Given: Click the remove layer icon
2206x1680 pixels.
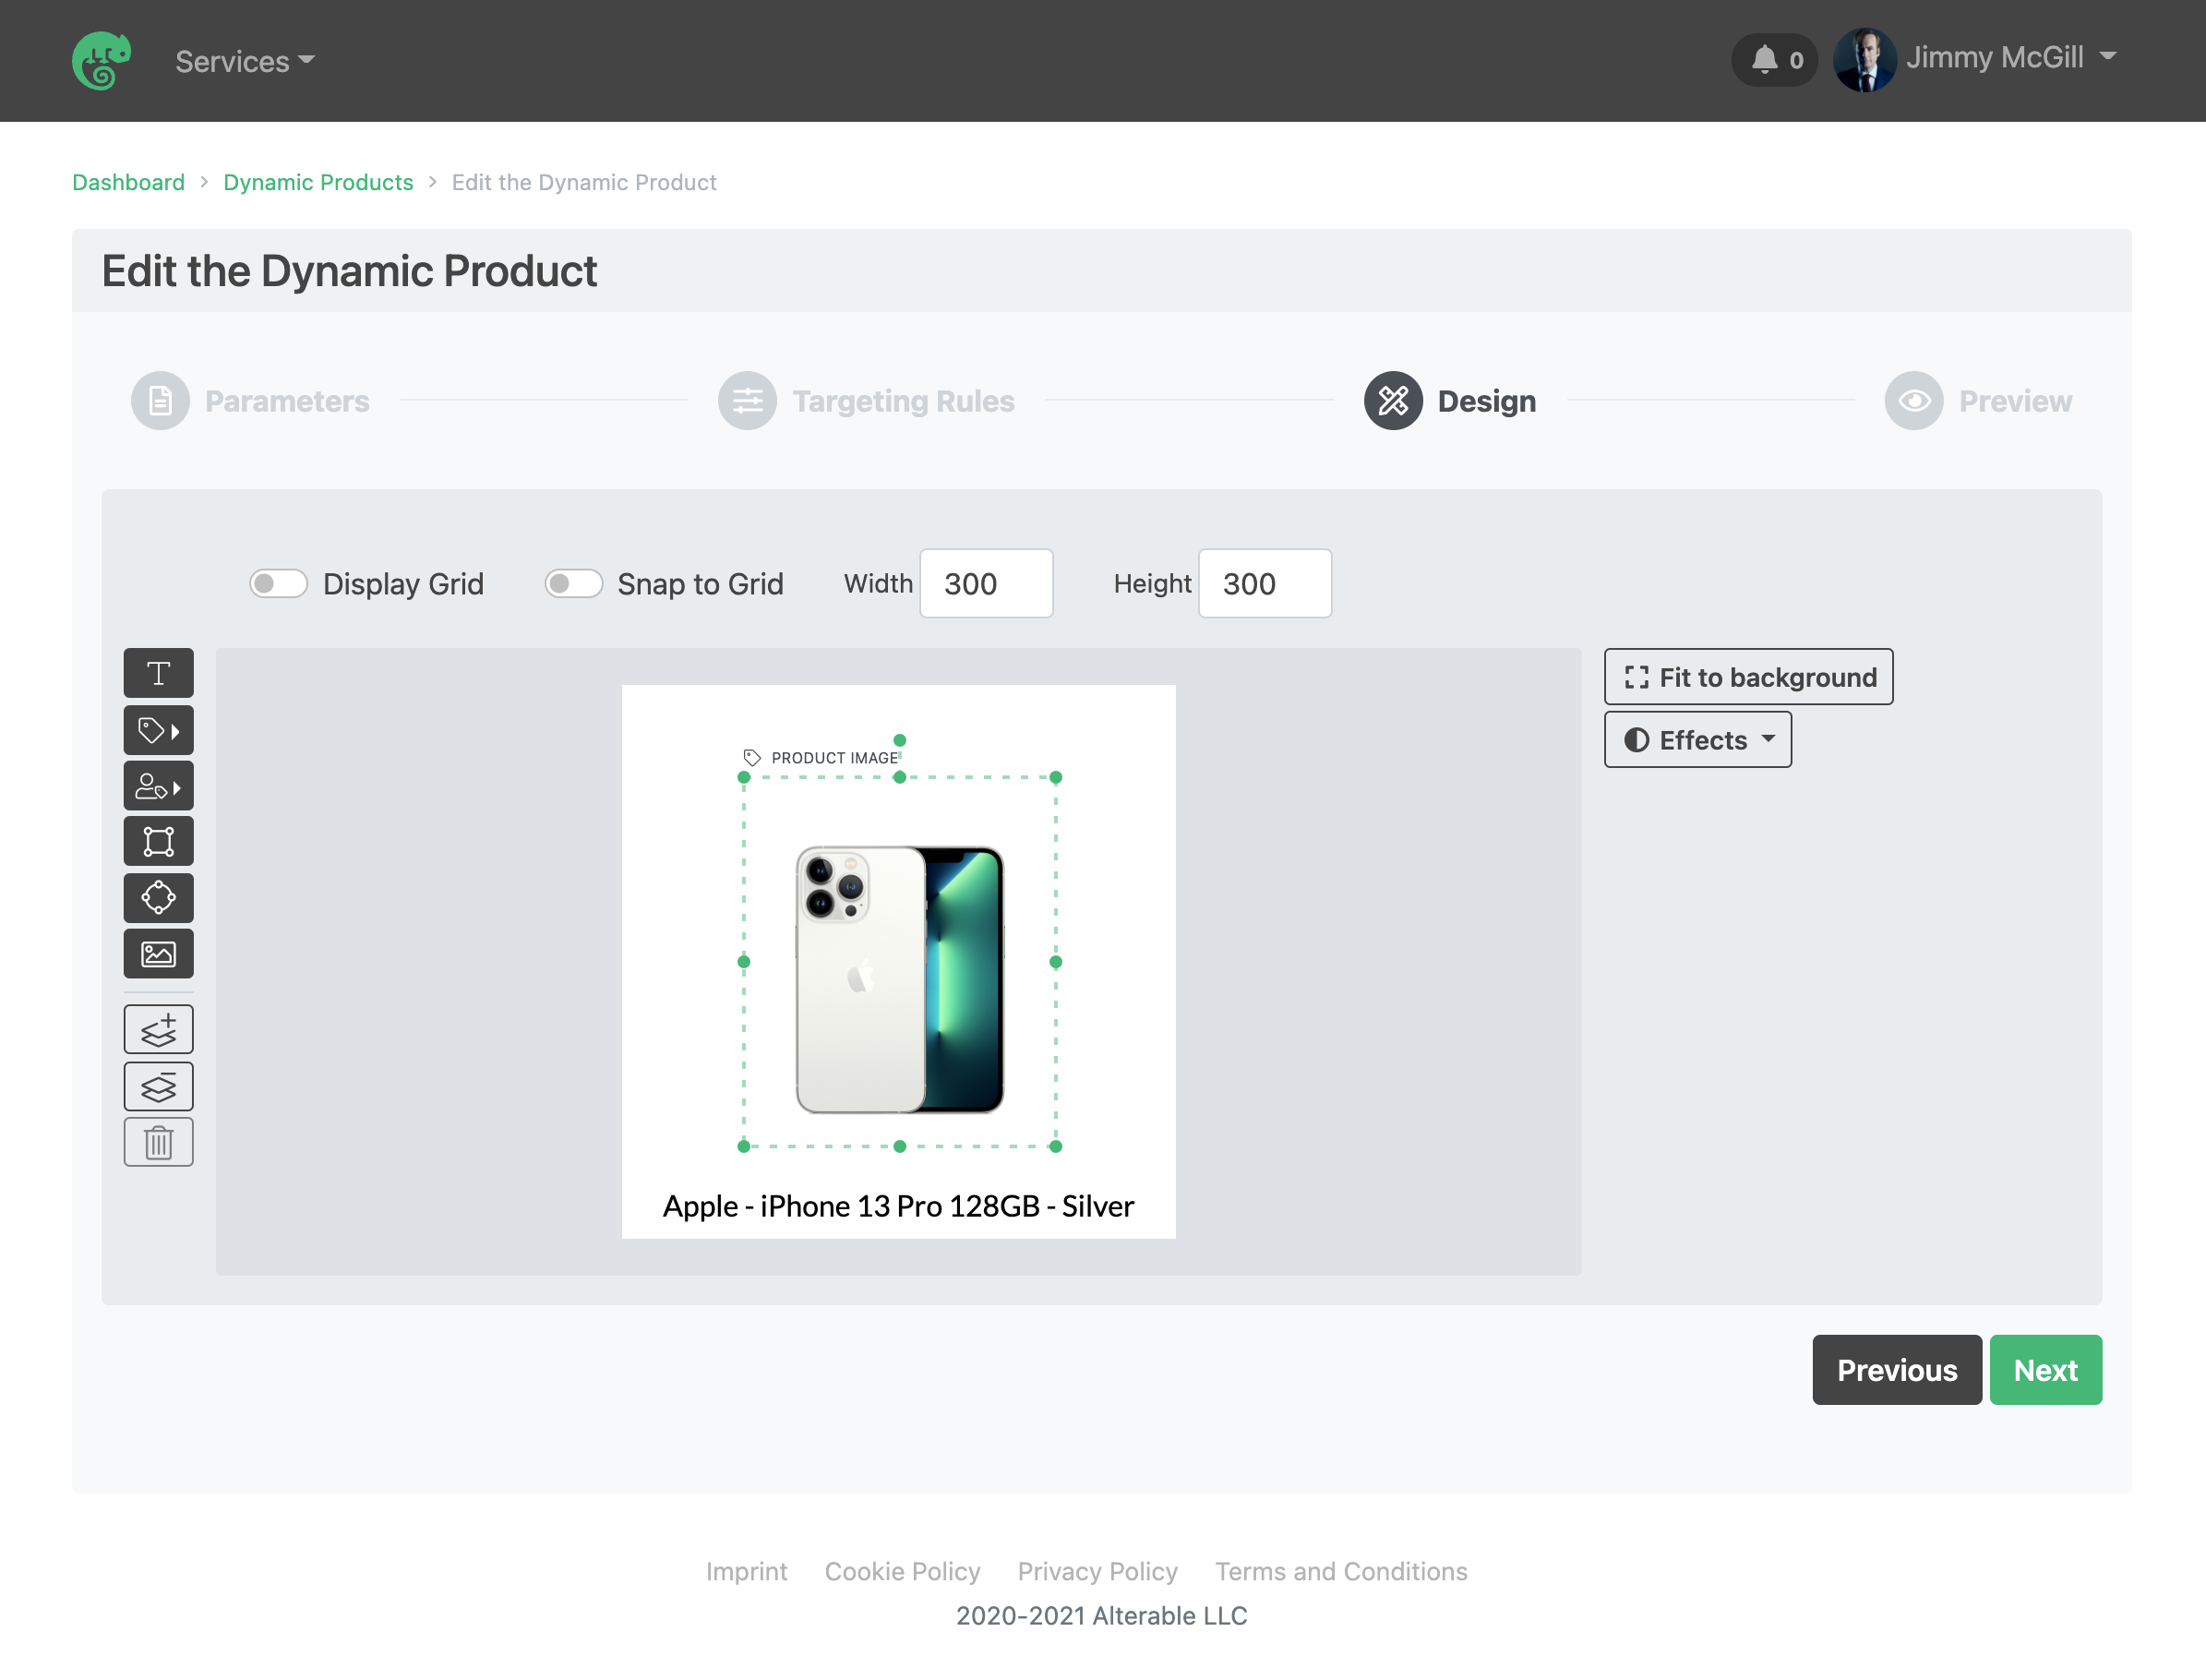Looking at the screenshot, I should pyautogui.click(x=158, y=1086).
